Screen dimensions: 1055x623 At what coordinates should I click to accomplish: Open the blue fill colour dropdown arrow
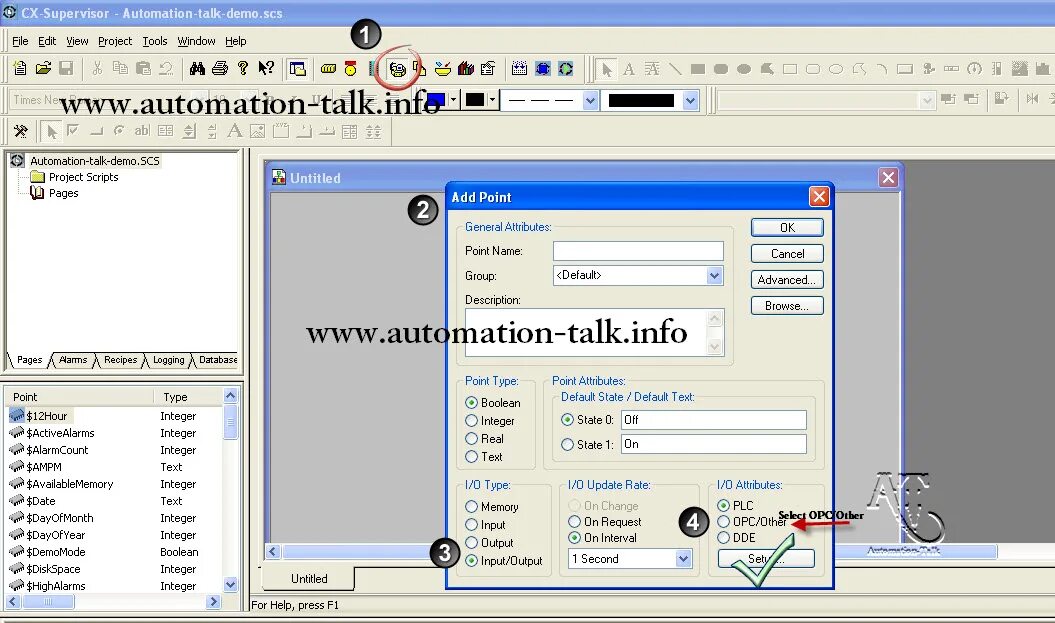click(453, 100)
